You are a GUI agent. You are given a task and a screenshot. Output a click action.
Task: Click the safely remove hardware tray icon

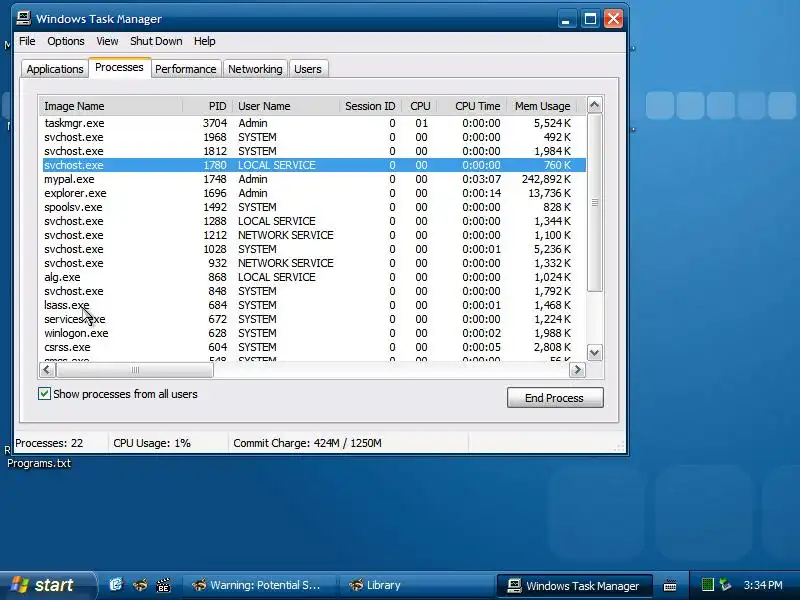tap(726, 585)
